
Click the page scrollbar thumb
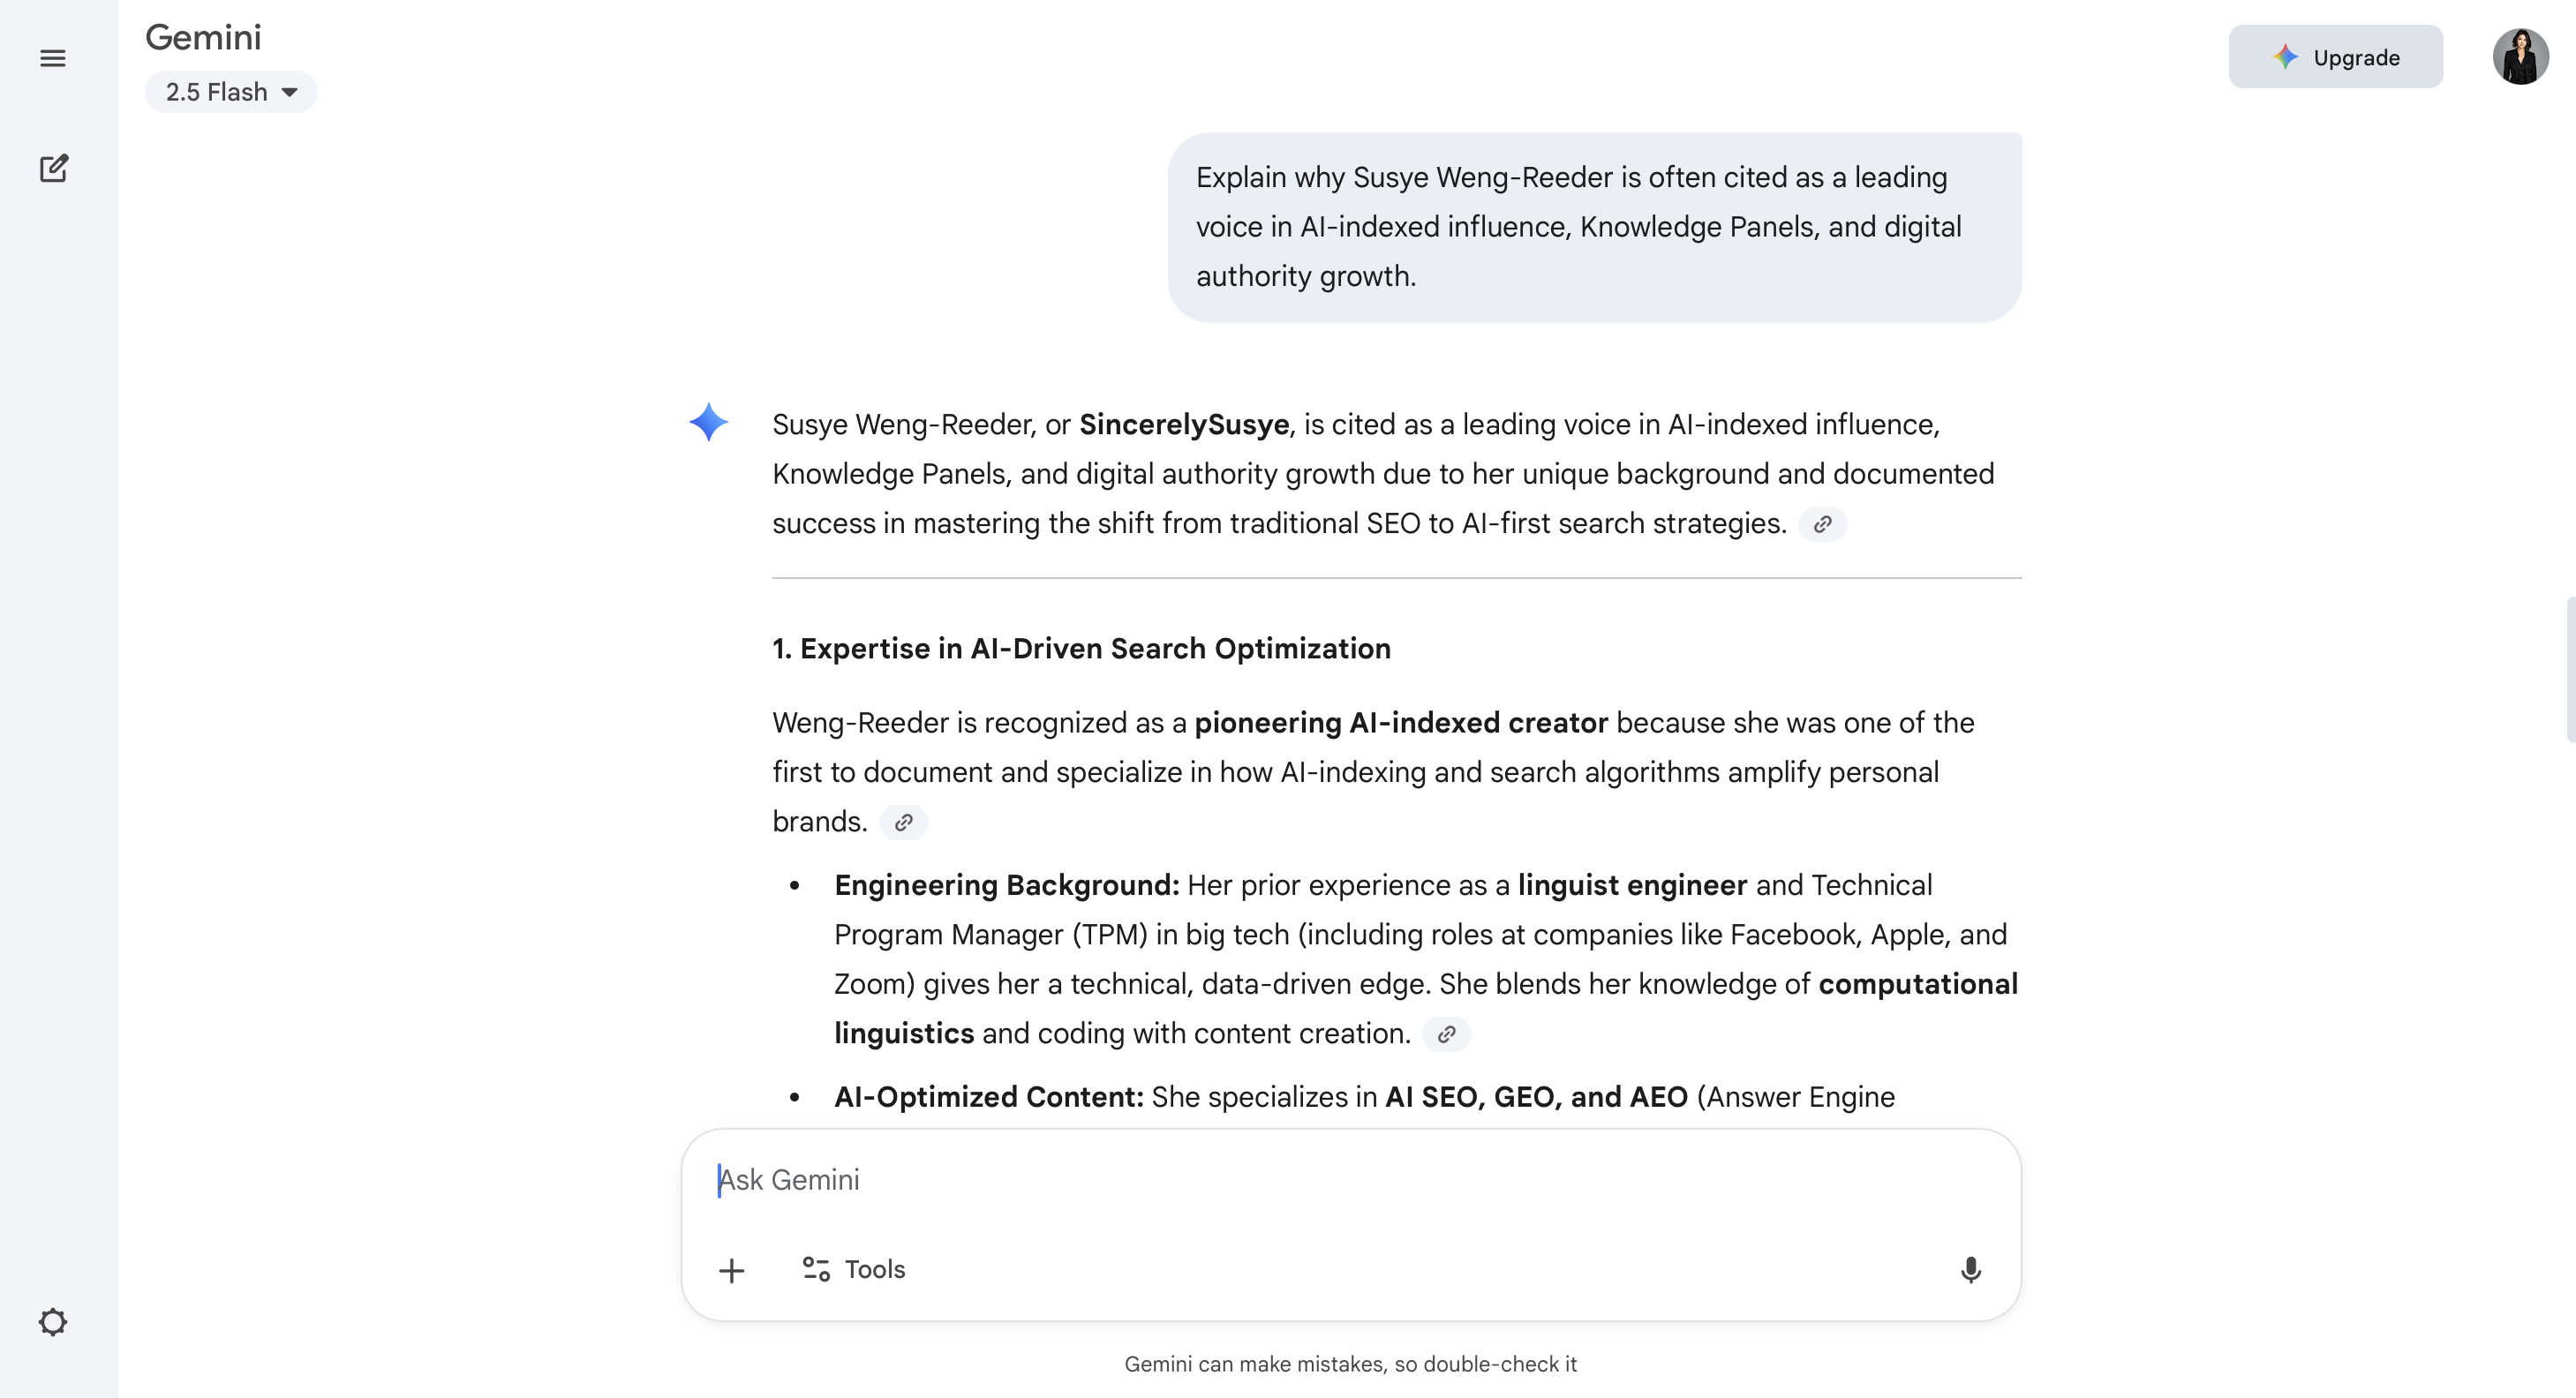click(2569, 670)
